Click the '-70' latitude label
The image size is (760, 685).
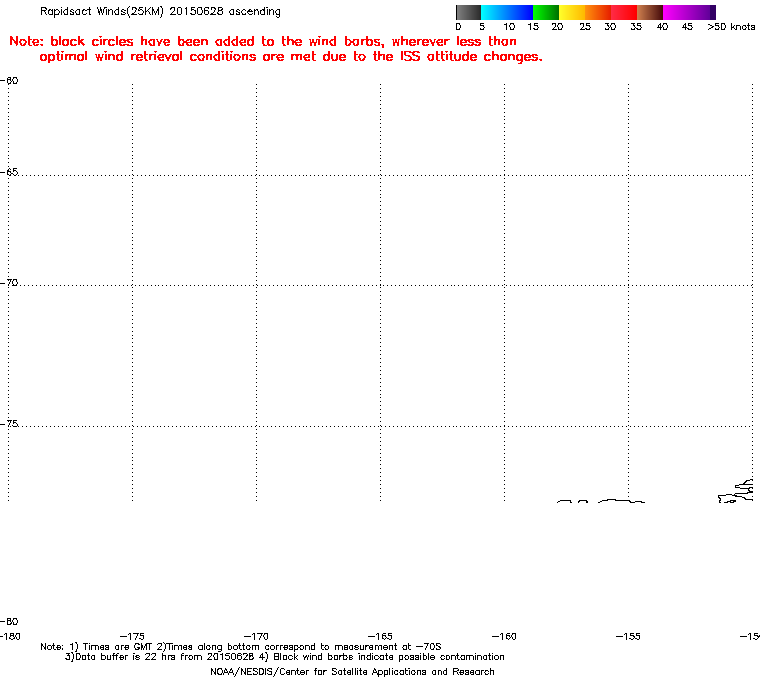(x=9, y=282)
